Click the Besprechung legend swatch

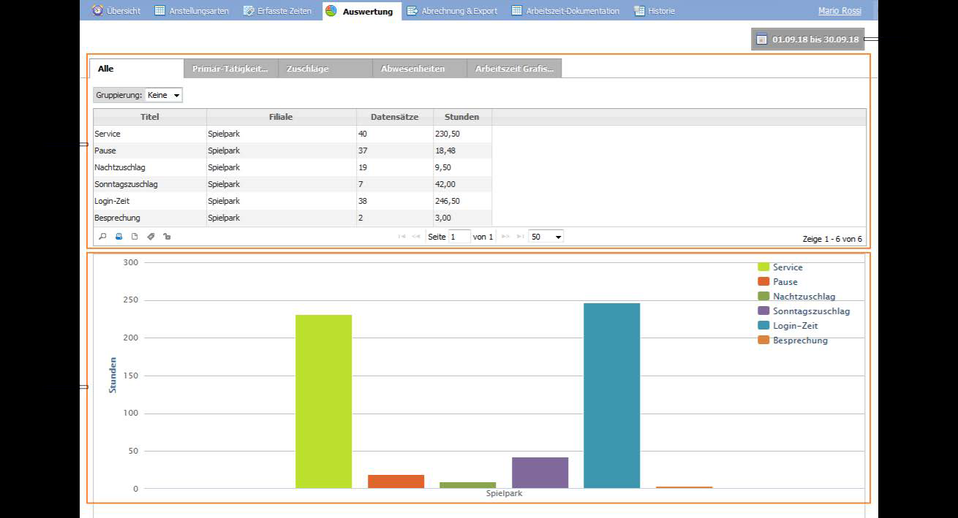764,340
